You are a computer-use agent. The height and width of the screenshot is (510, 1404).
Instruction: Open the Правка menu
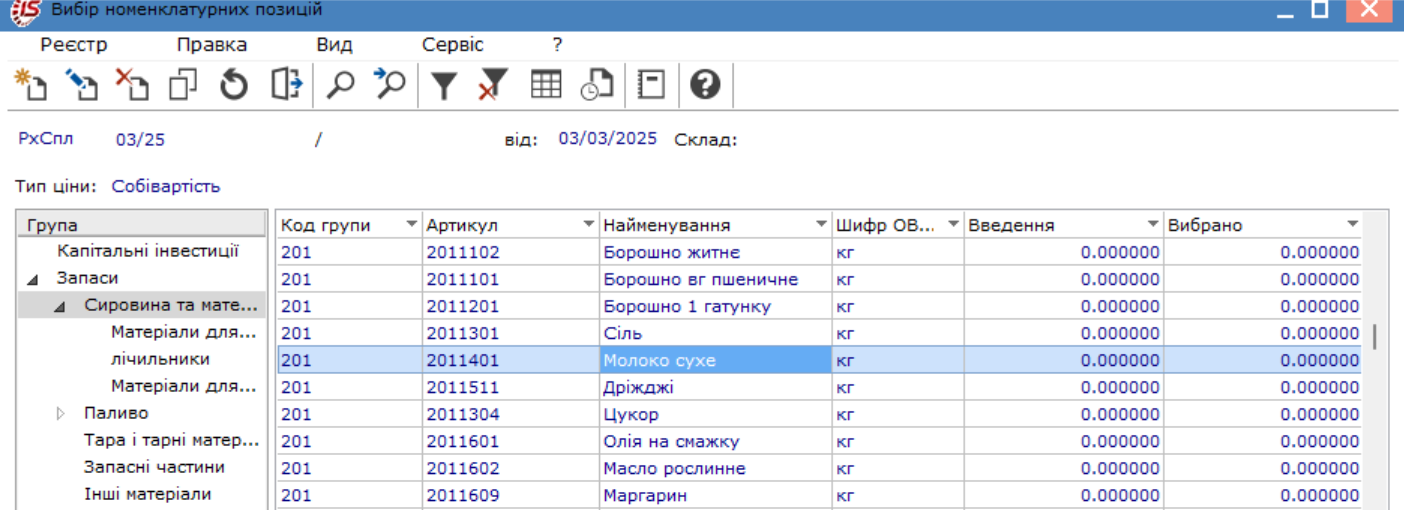pyautogui.click(x=212, y=45)
